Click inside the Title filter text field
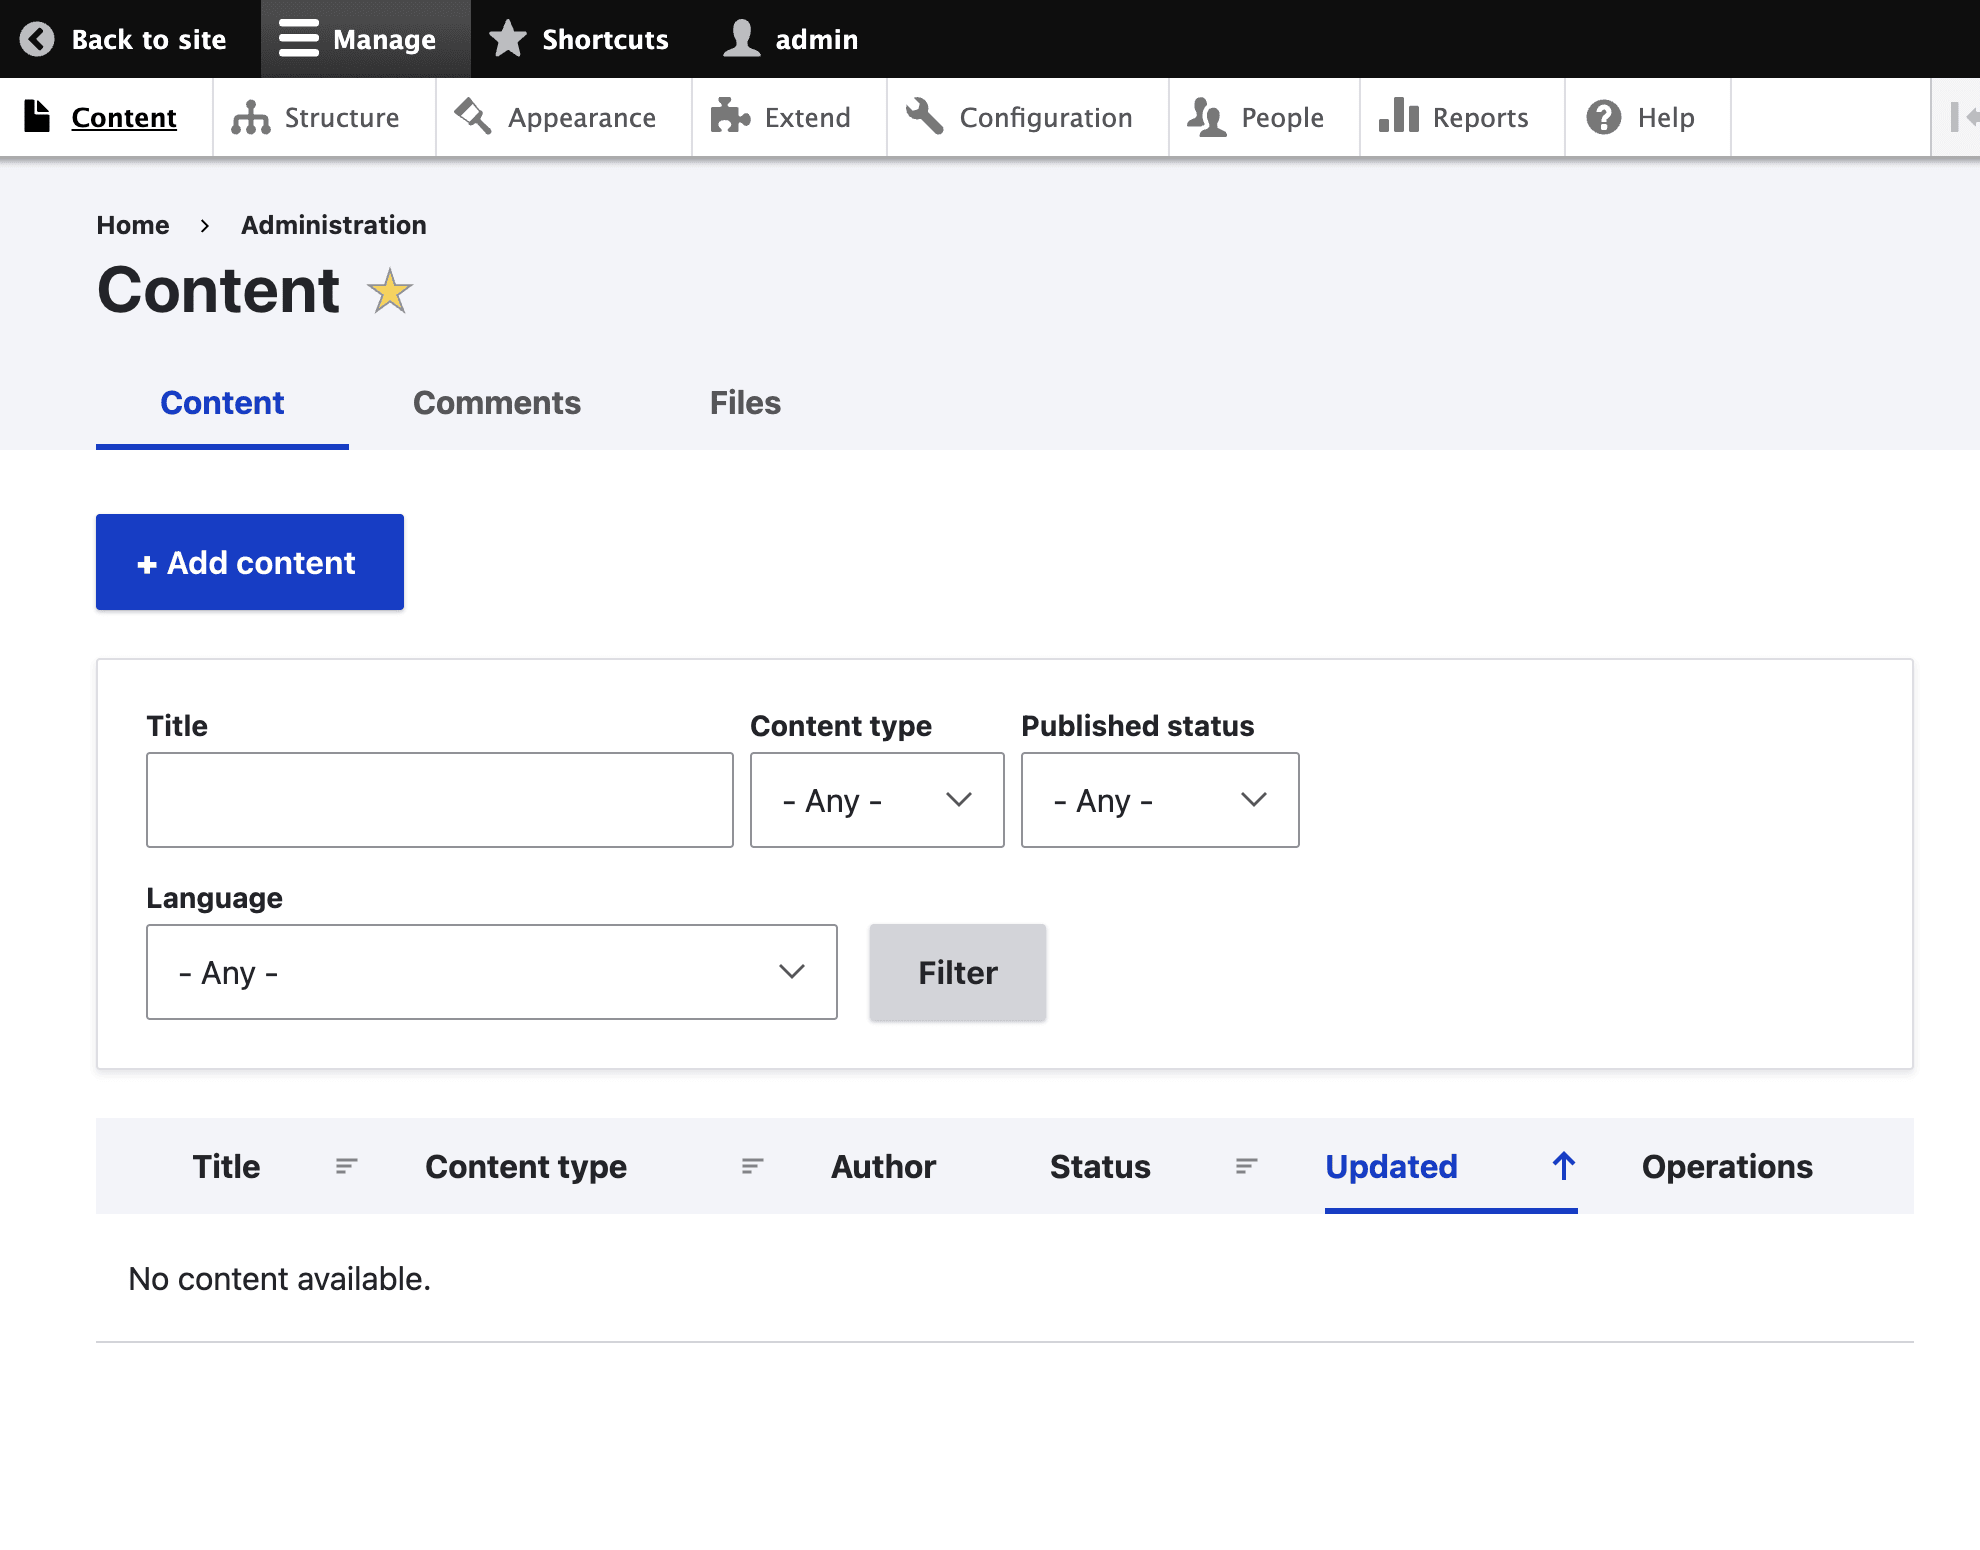The height and width of the screenshot is (1550, 1980). pyautogui.click(x=439, y=800)
